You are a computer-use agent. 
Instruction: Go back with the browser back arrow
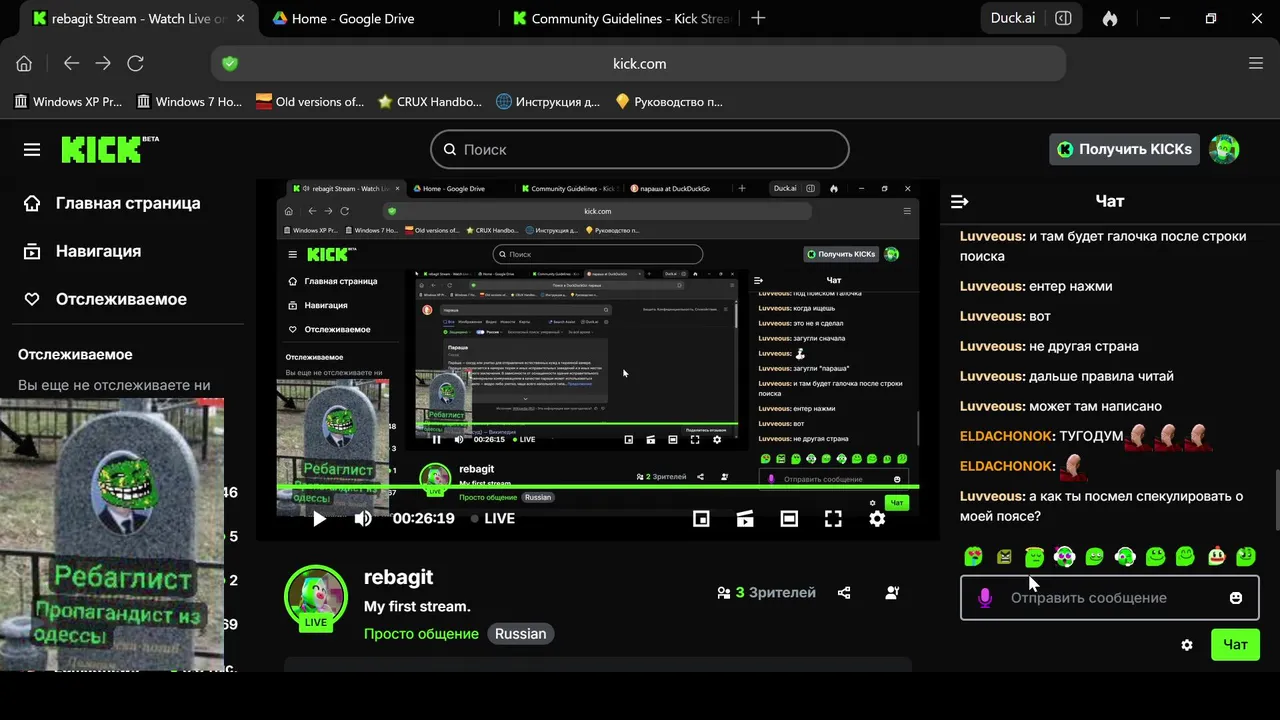(71, 63)
